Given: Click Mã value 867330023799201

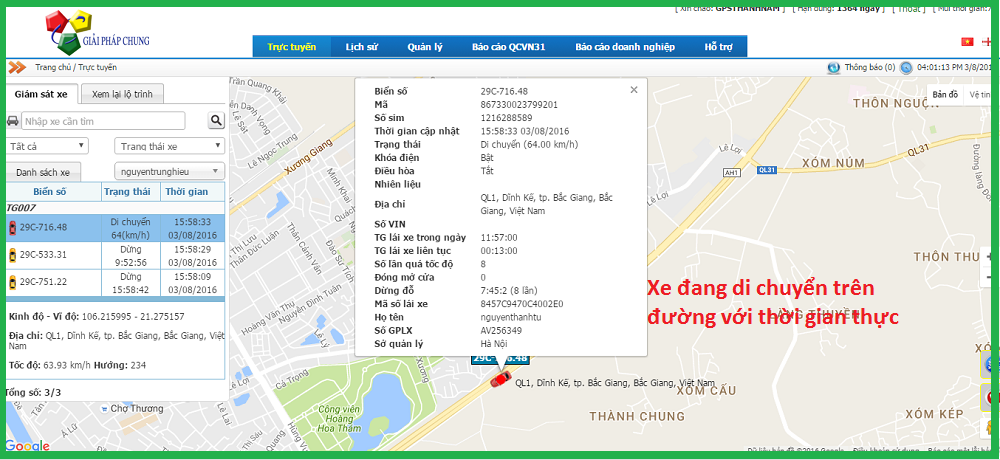Looking at the screenshot, I should pos(519,105).
